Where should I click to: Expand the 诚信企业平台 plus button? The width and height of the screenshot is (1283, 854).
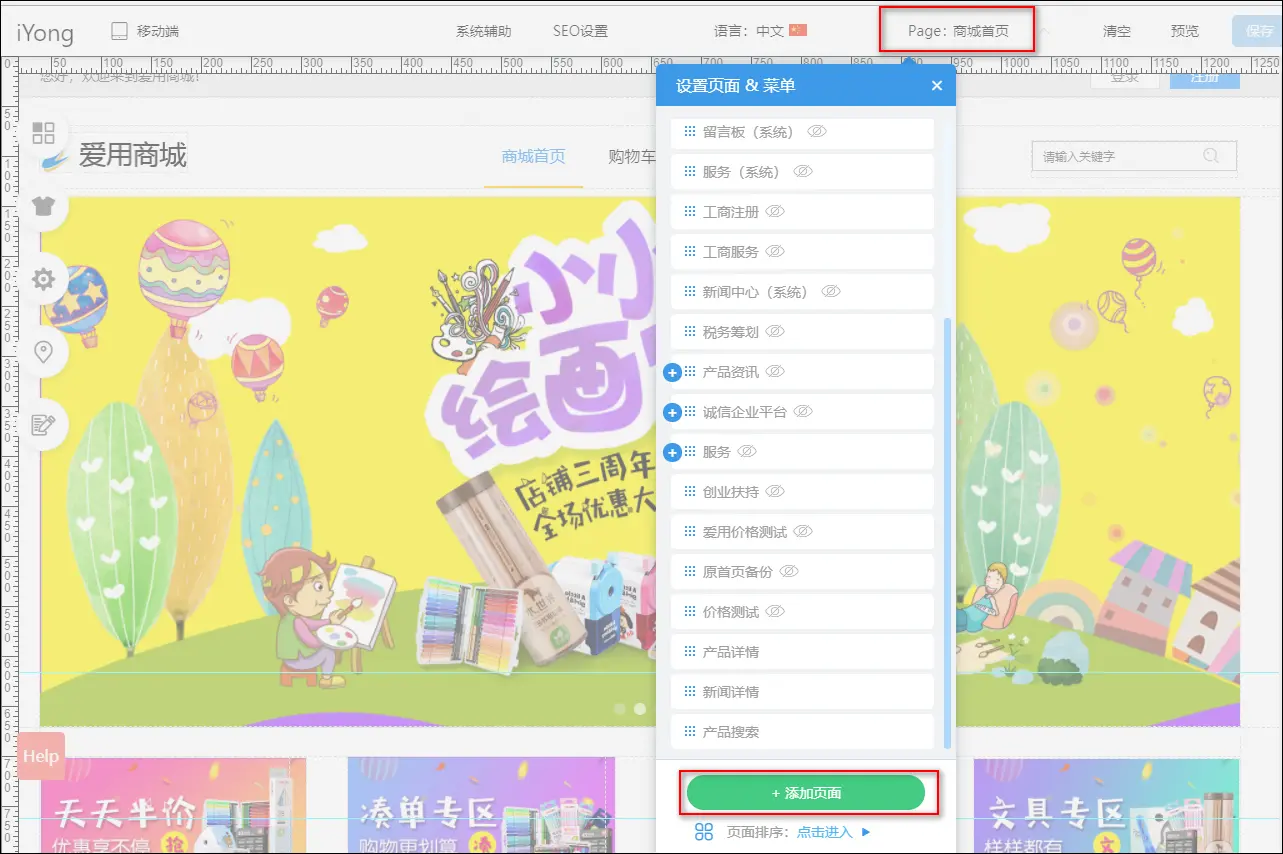click(x=673, y=412)
